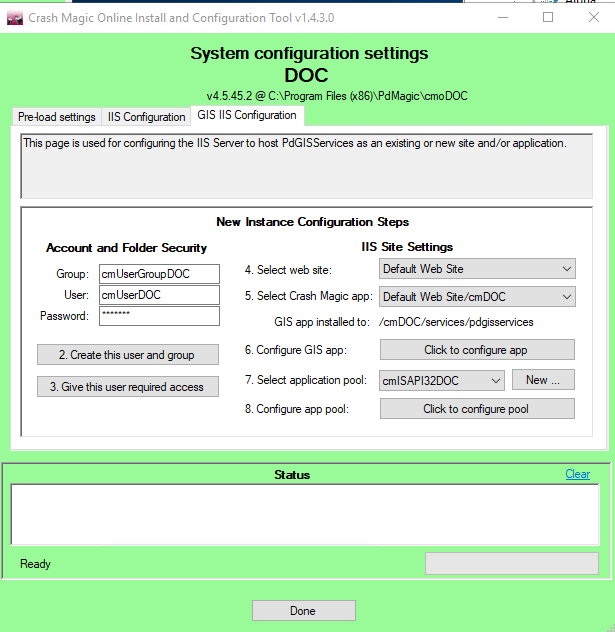Screen dimensions: 615x632
Task: Click Give this user required access
Action: (128, 387)
